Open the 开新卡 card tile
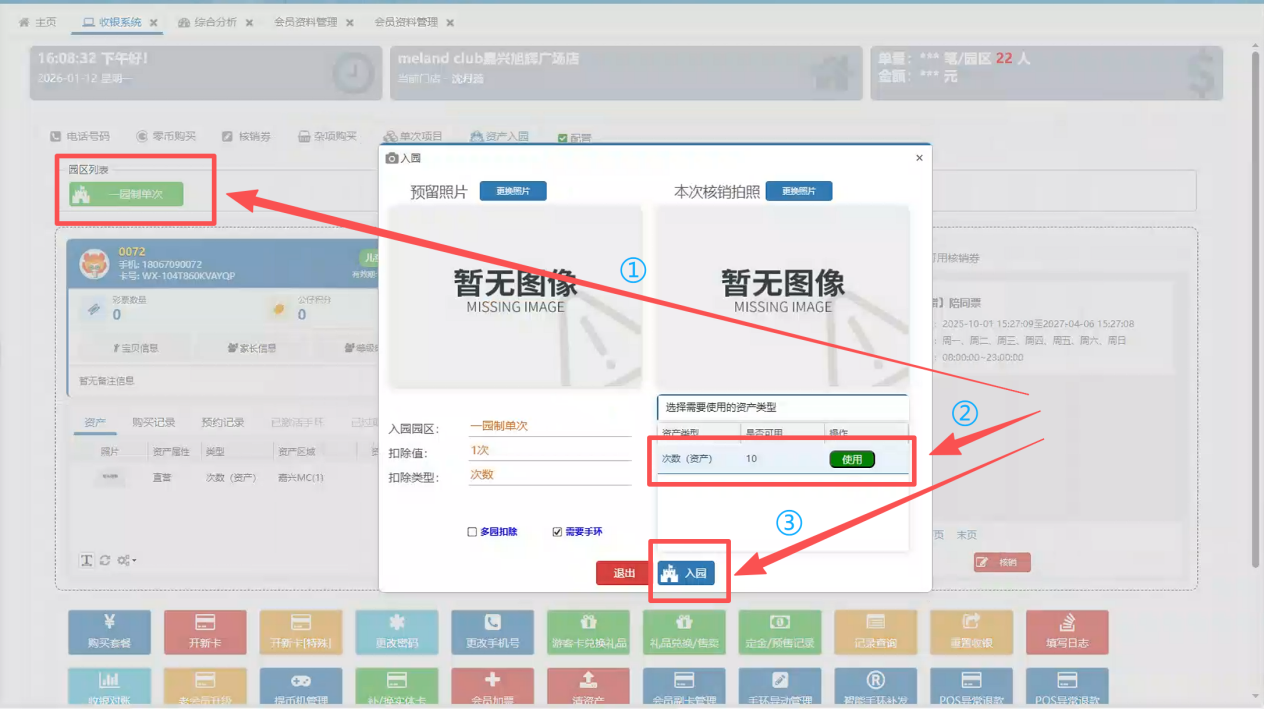 point(205,633)
